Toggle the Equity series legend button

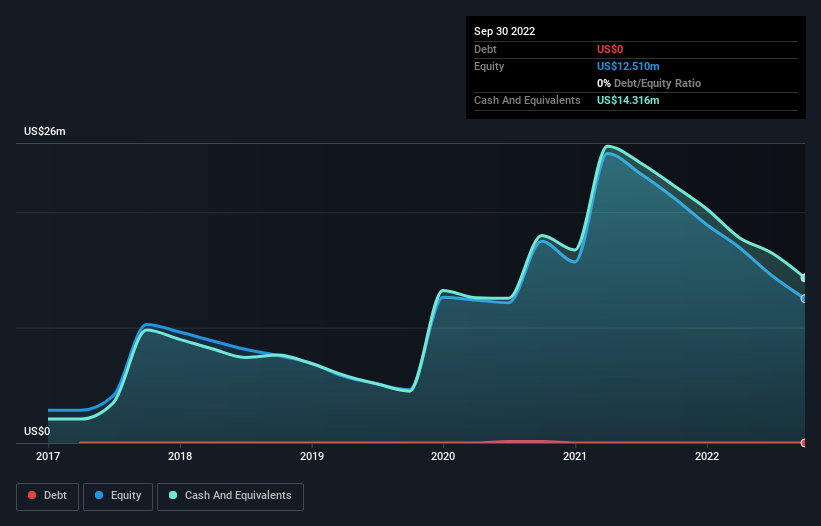(118, 496)
